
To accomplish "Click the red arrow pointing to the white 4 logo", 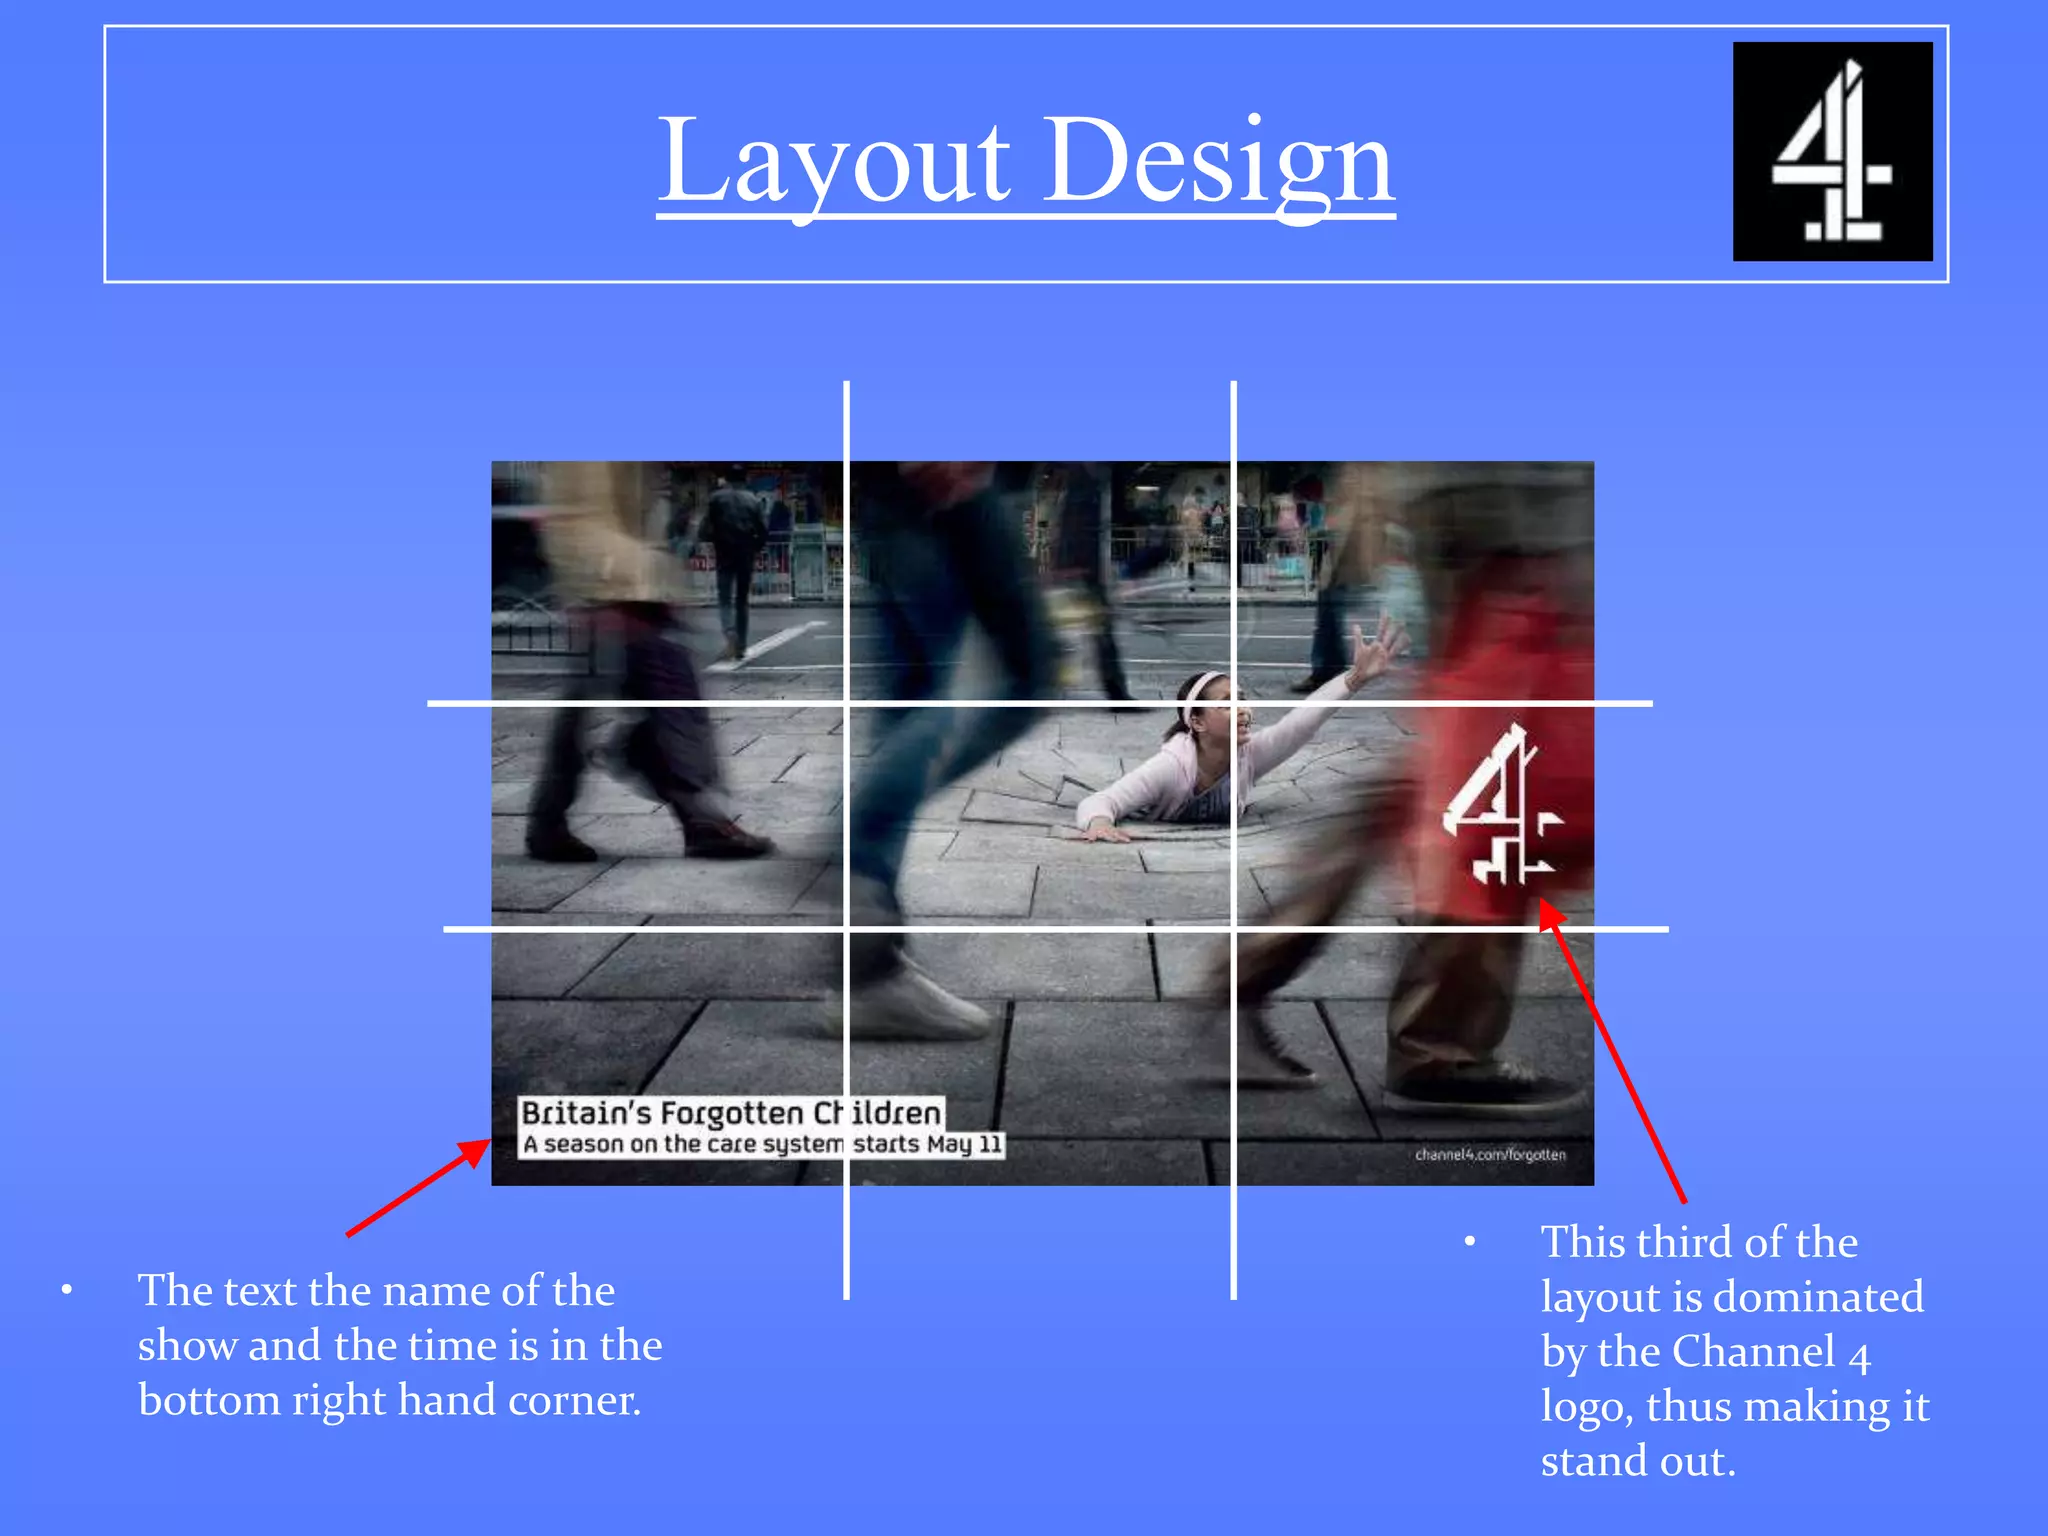I will click(x=1612, y=1050).
